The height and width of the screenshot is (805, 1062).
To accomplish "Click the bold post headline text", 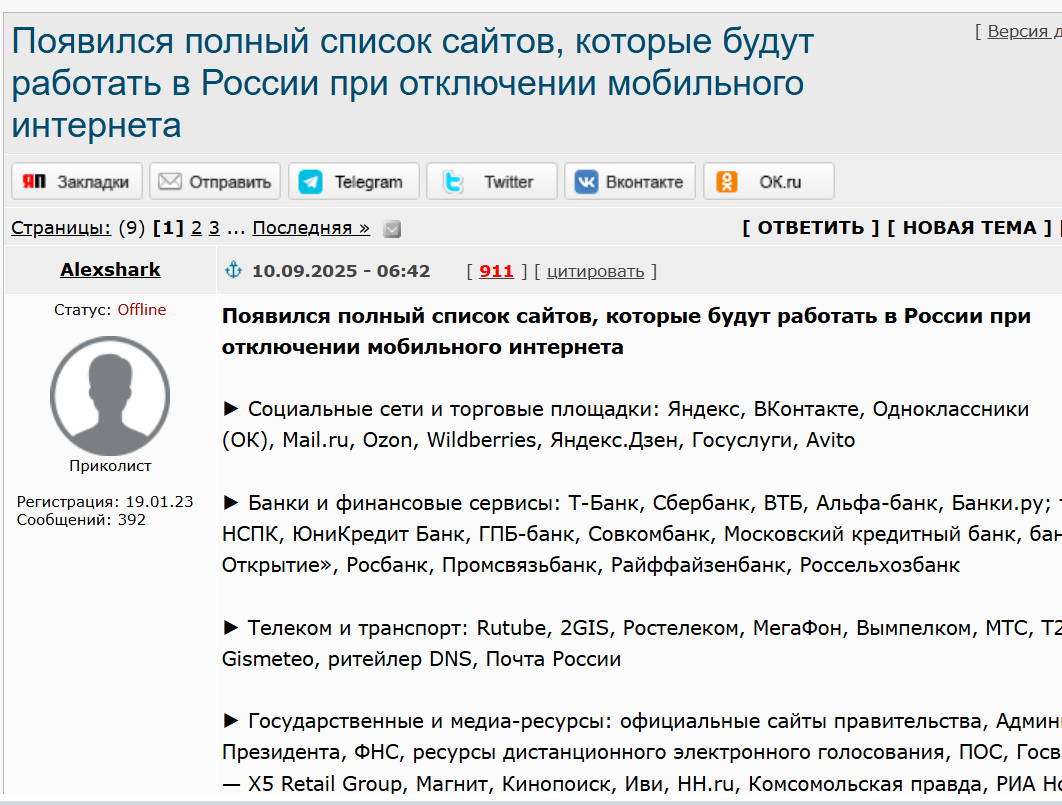I will pos(626,331).
